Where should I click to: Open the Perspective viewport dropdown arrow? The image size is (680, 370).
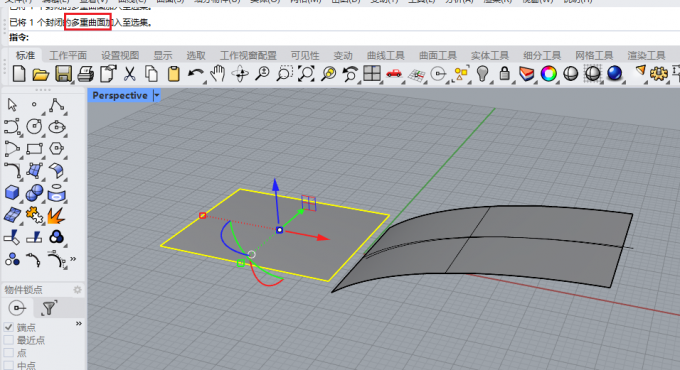tap(157, 95)
